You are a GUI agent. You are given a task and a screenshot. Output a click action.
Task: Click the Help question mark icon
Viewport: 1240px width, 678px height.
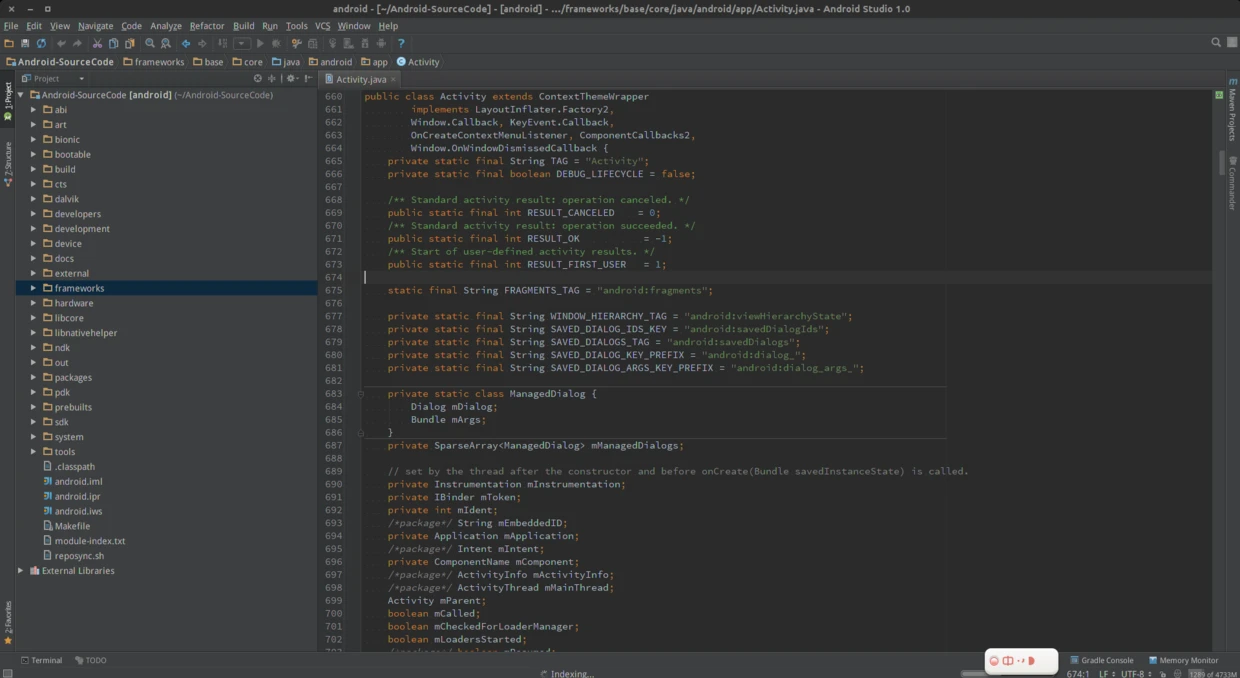402,43
